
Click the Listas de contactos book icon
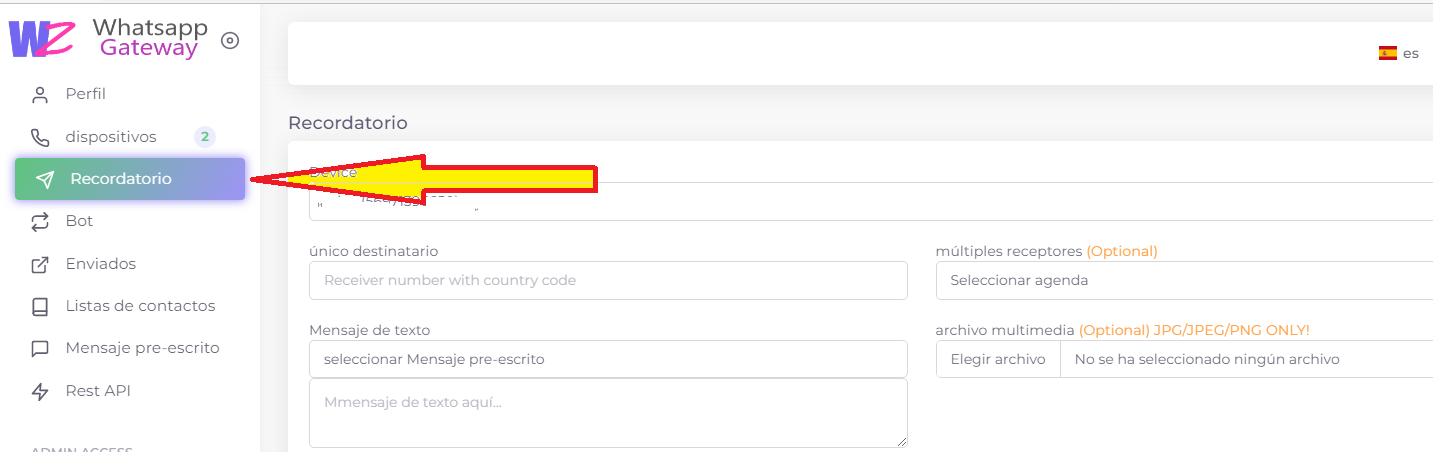(x=40, y=307)
